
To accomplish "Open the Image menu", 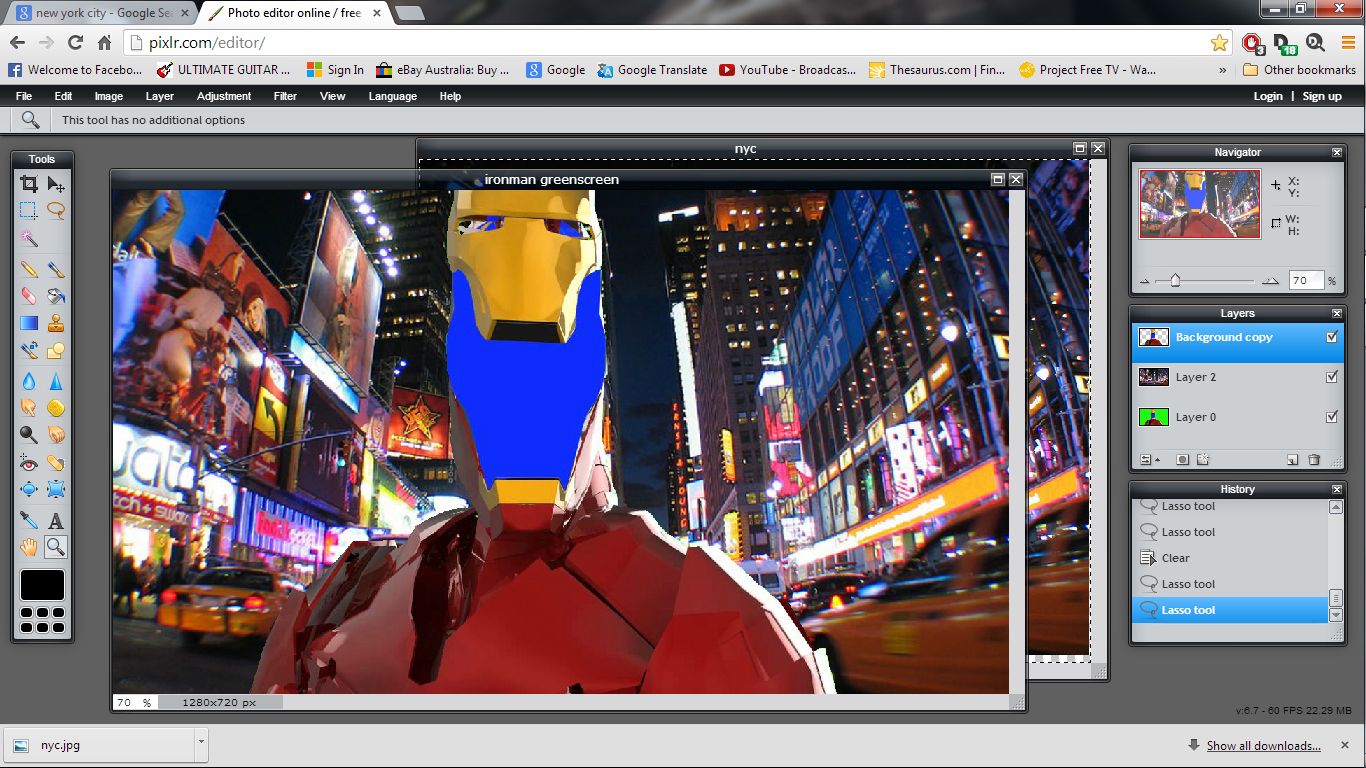I will coord(109,96).
